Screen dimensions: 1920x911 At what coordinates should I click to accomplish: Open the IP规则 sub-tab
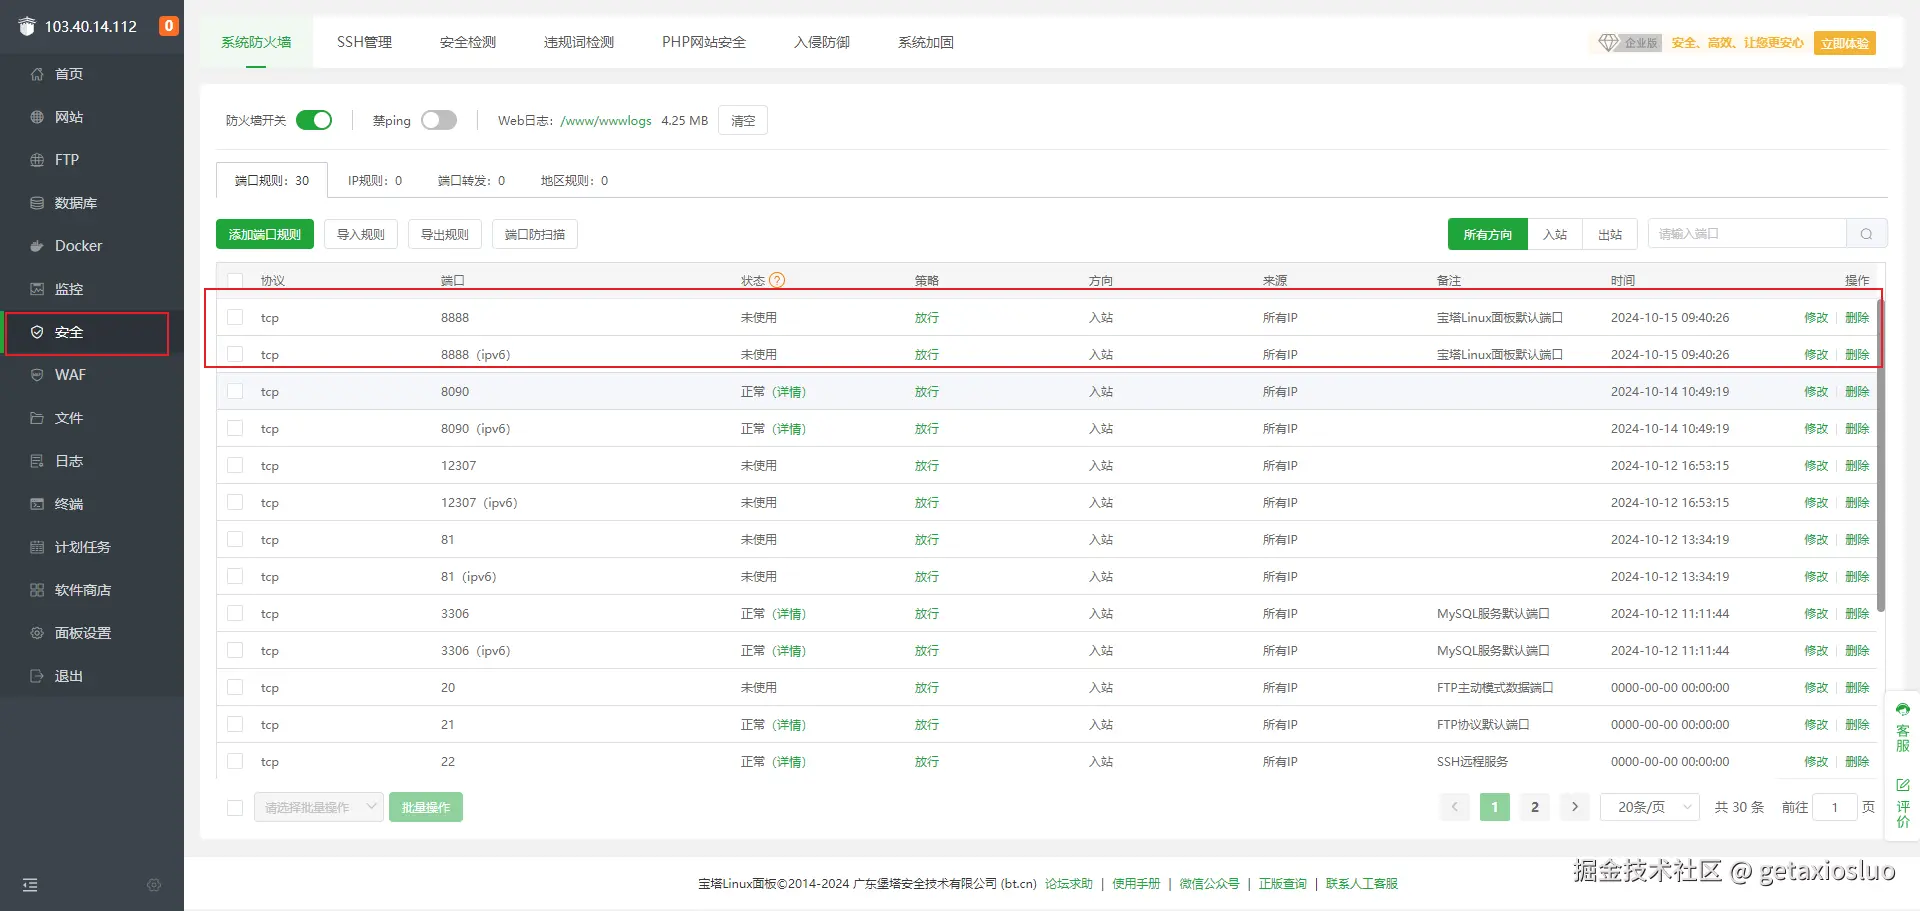[x=375, y=181]
